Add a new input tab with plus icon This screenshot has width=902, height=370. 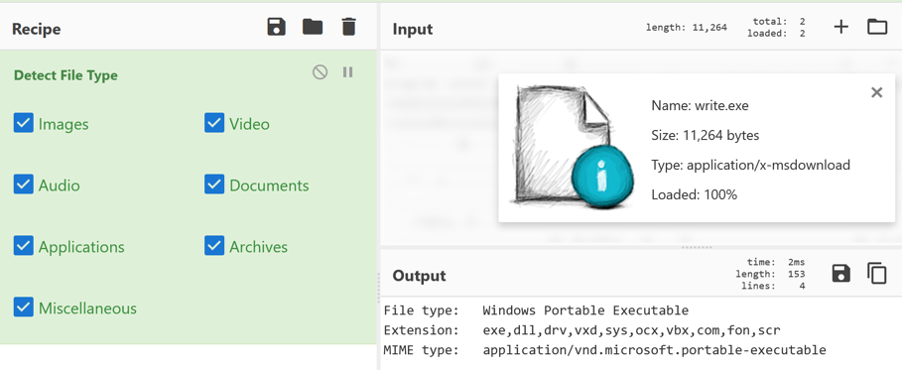(841, 26)
